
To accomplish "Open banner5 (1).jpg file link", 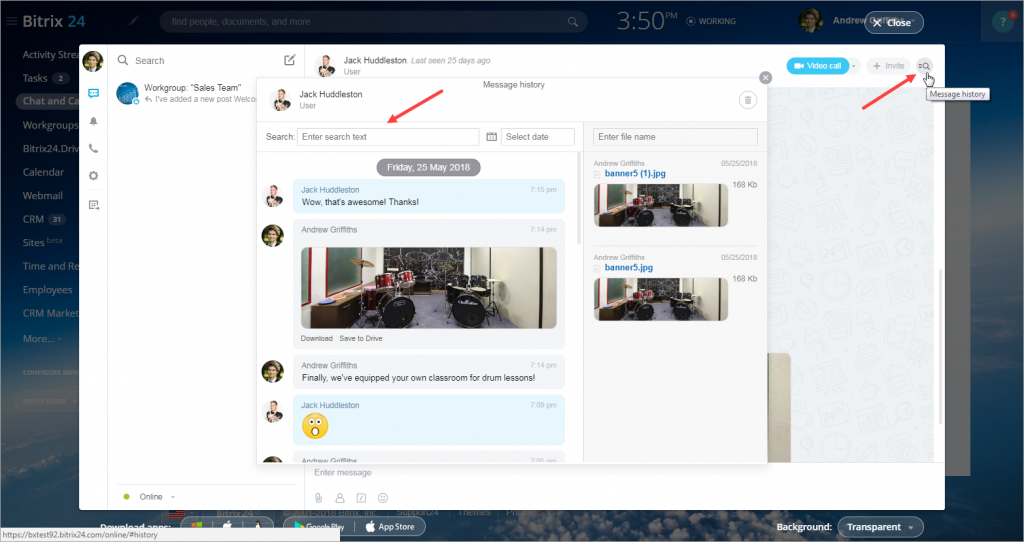I will [635, 174].
